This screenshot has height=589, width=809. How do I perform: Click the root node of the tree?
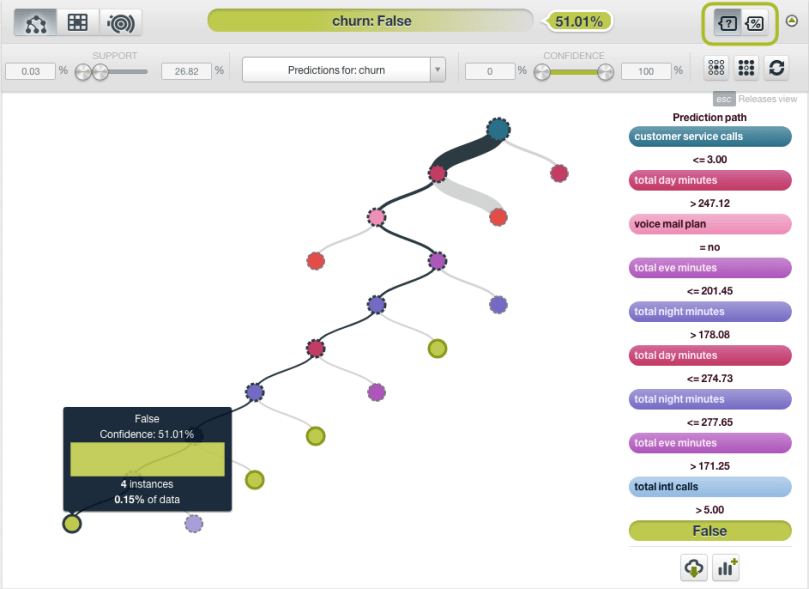pyautogui.click(x=498, y=129)
